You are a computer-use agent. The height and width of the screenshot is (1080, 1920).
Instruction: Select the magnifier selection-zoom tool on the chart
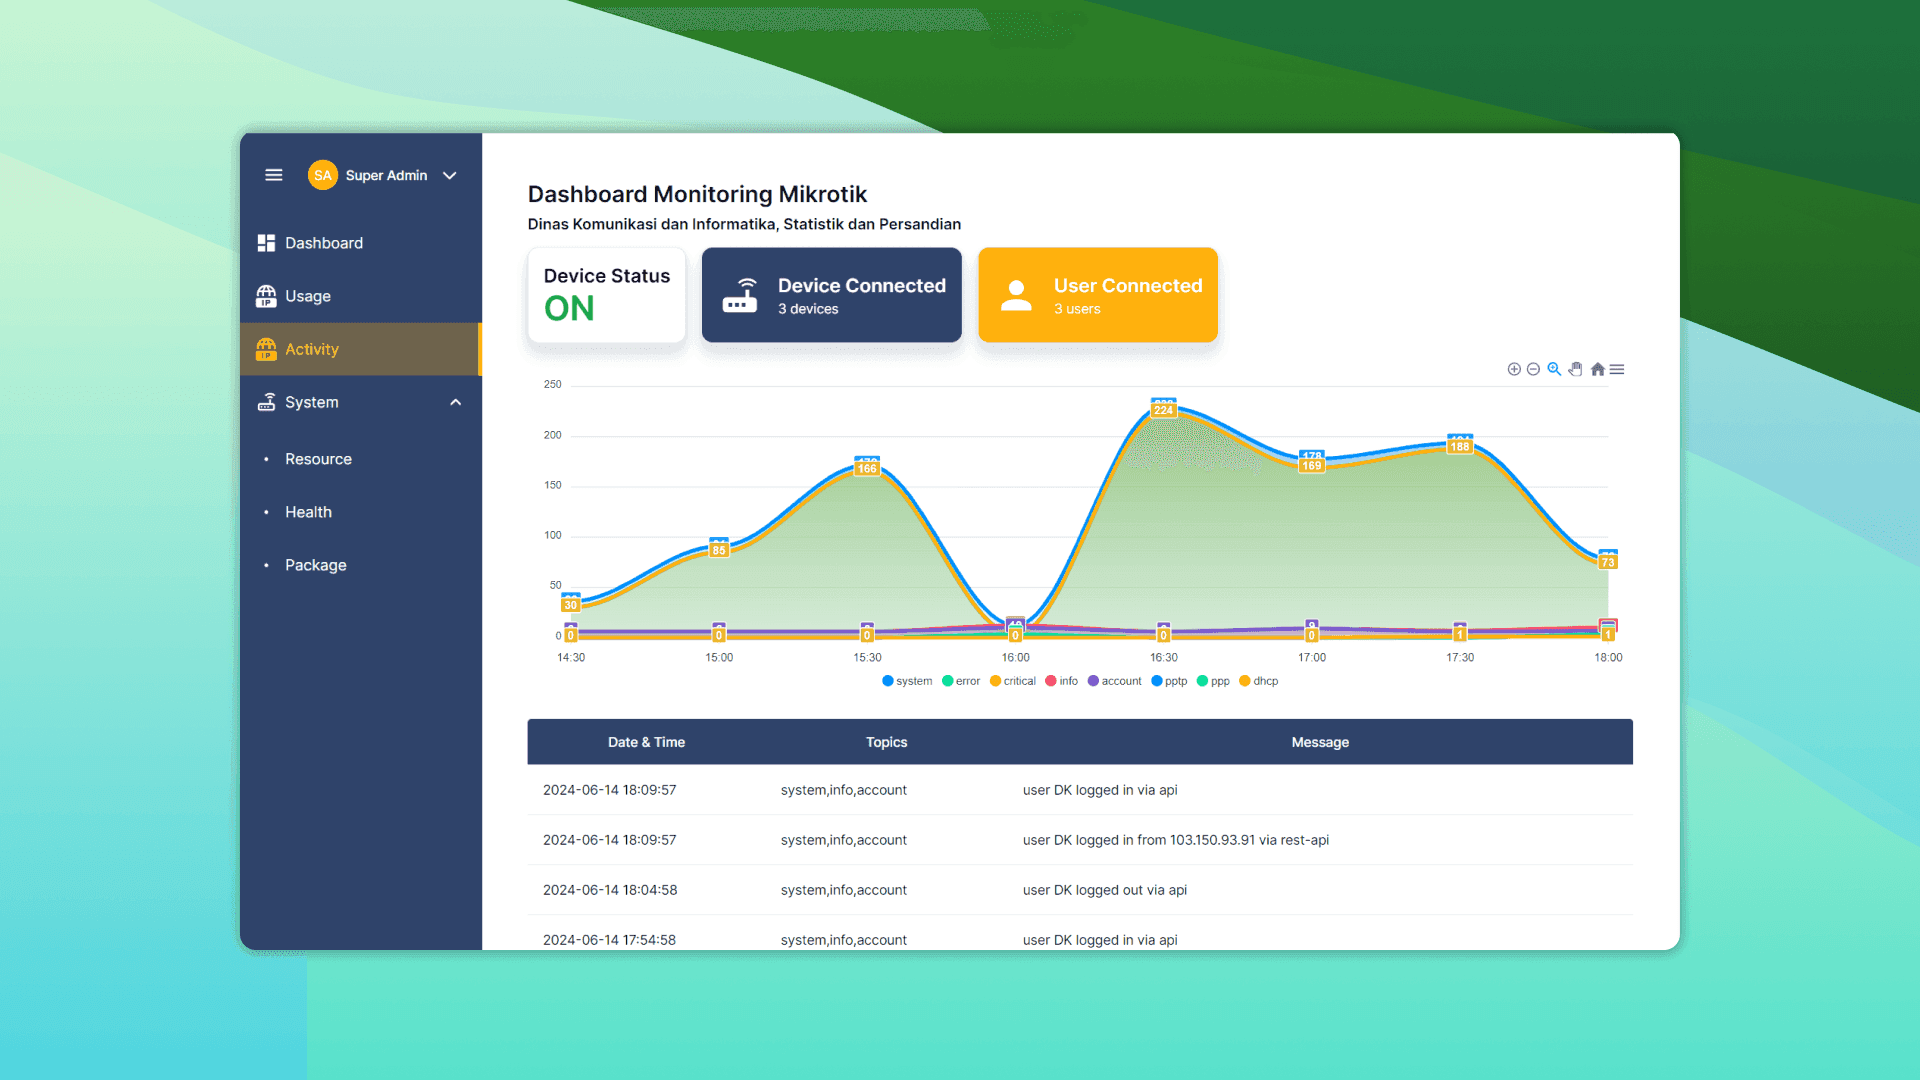point(1553,369)
